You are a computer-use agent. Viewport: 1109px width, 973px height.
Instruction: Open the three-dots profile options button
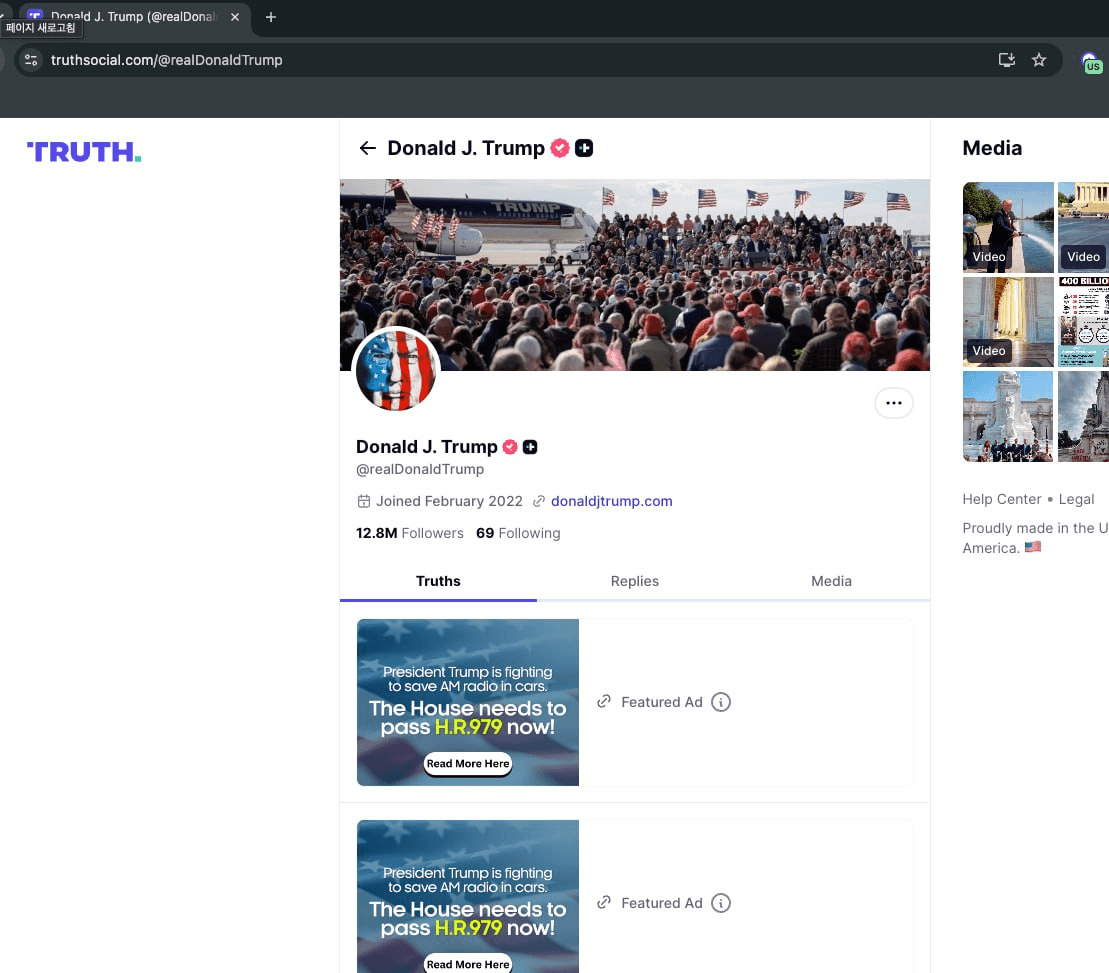point(893,403)
